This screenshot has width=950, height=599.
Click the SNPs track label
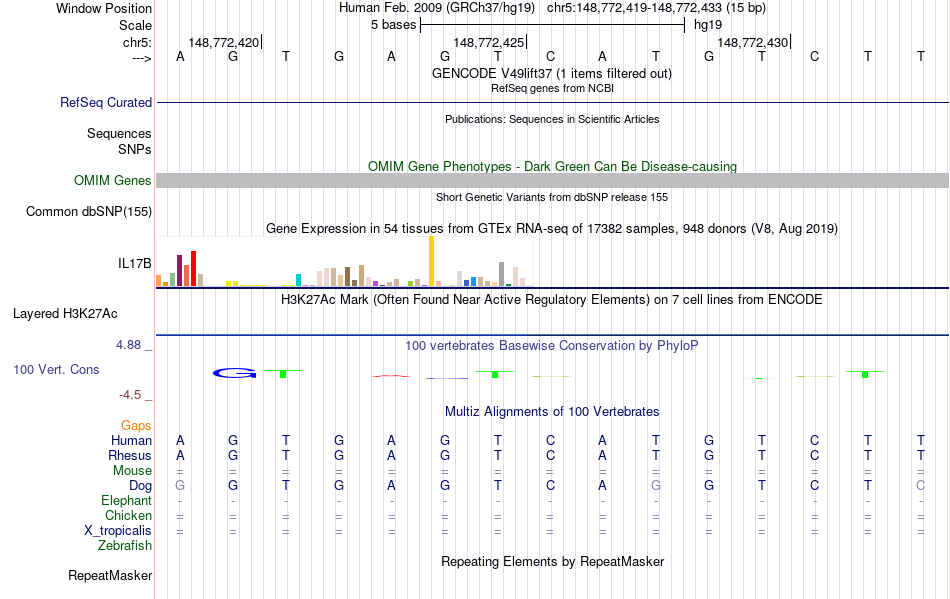pyautogui.click(x=135, y=149)
